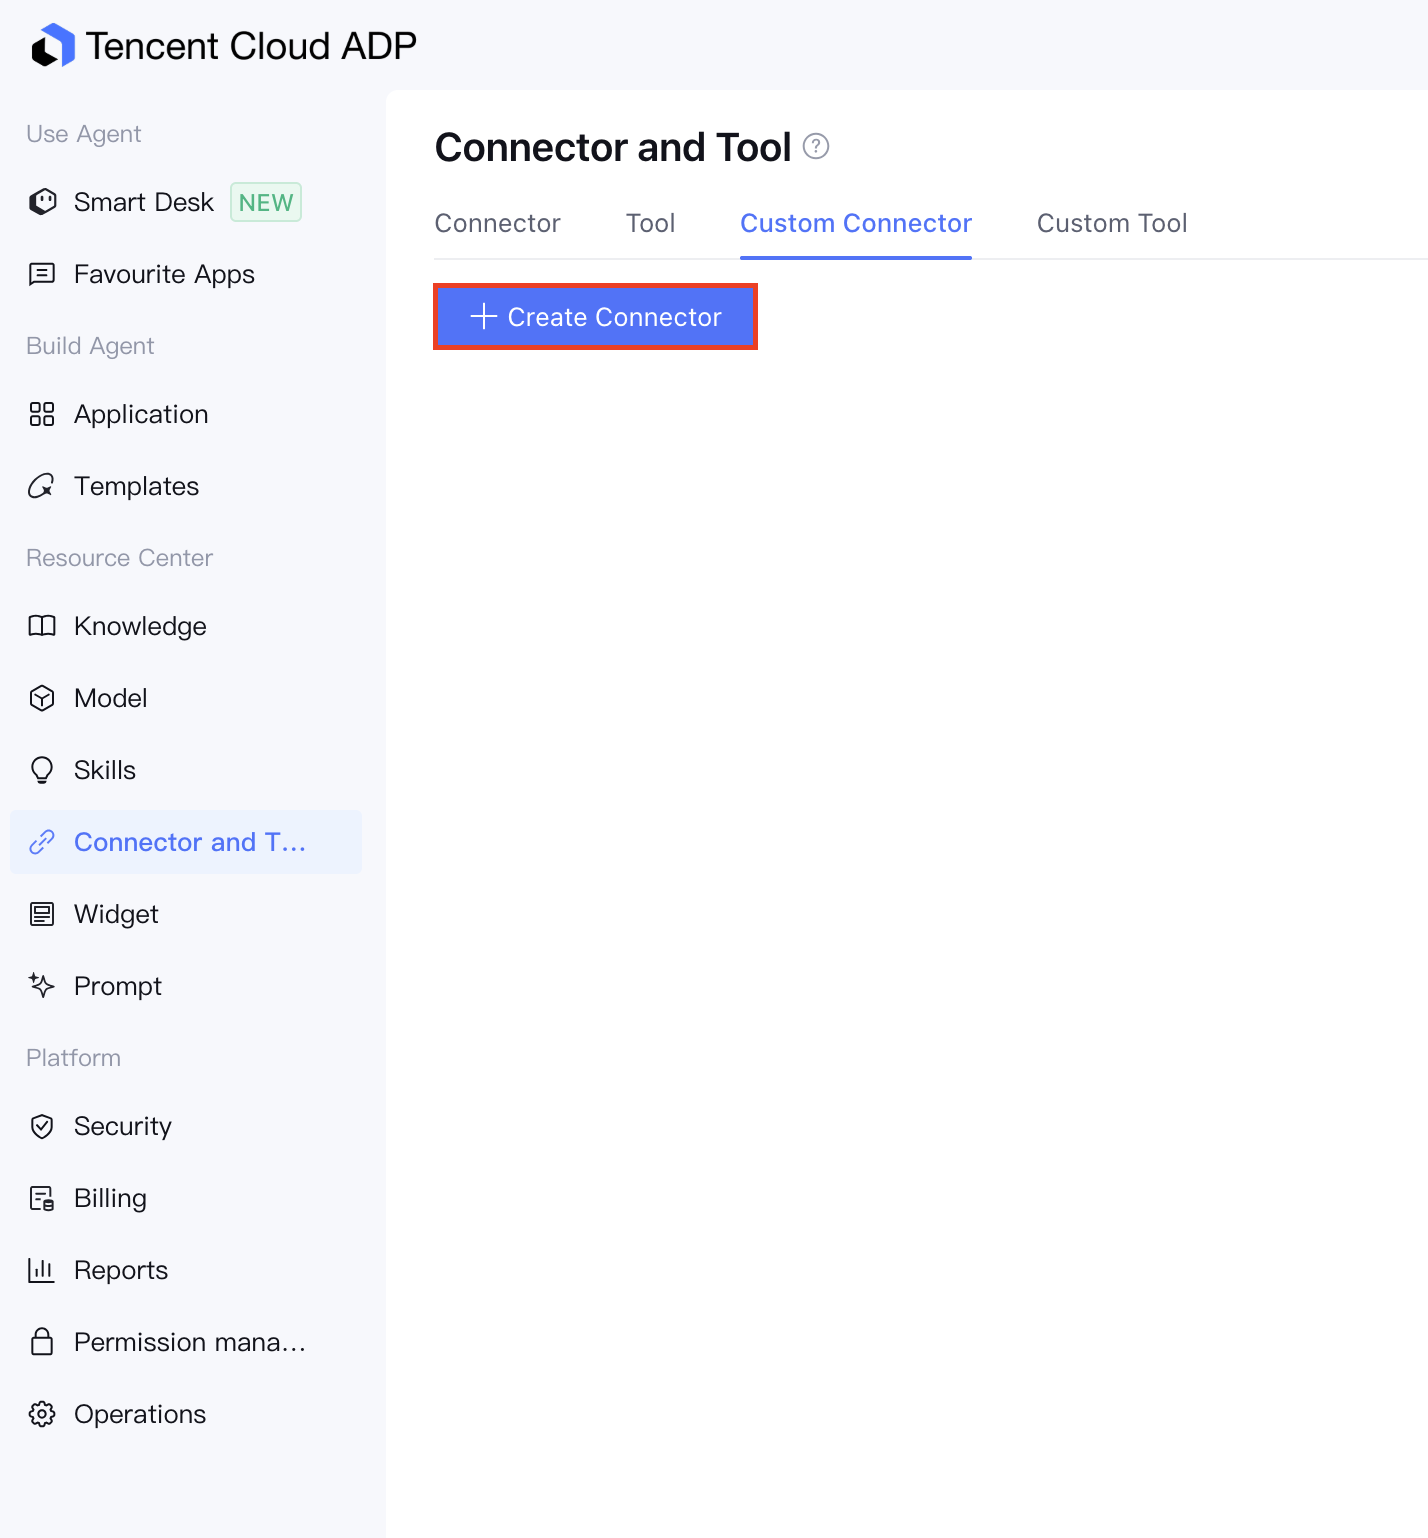Click the Use Agent section heading
This screenshot has width=1428, height=1538.
click(x=83, y=134)
